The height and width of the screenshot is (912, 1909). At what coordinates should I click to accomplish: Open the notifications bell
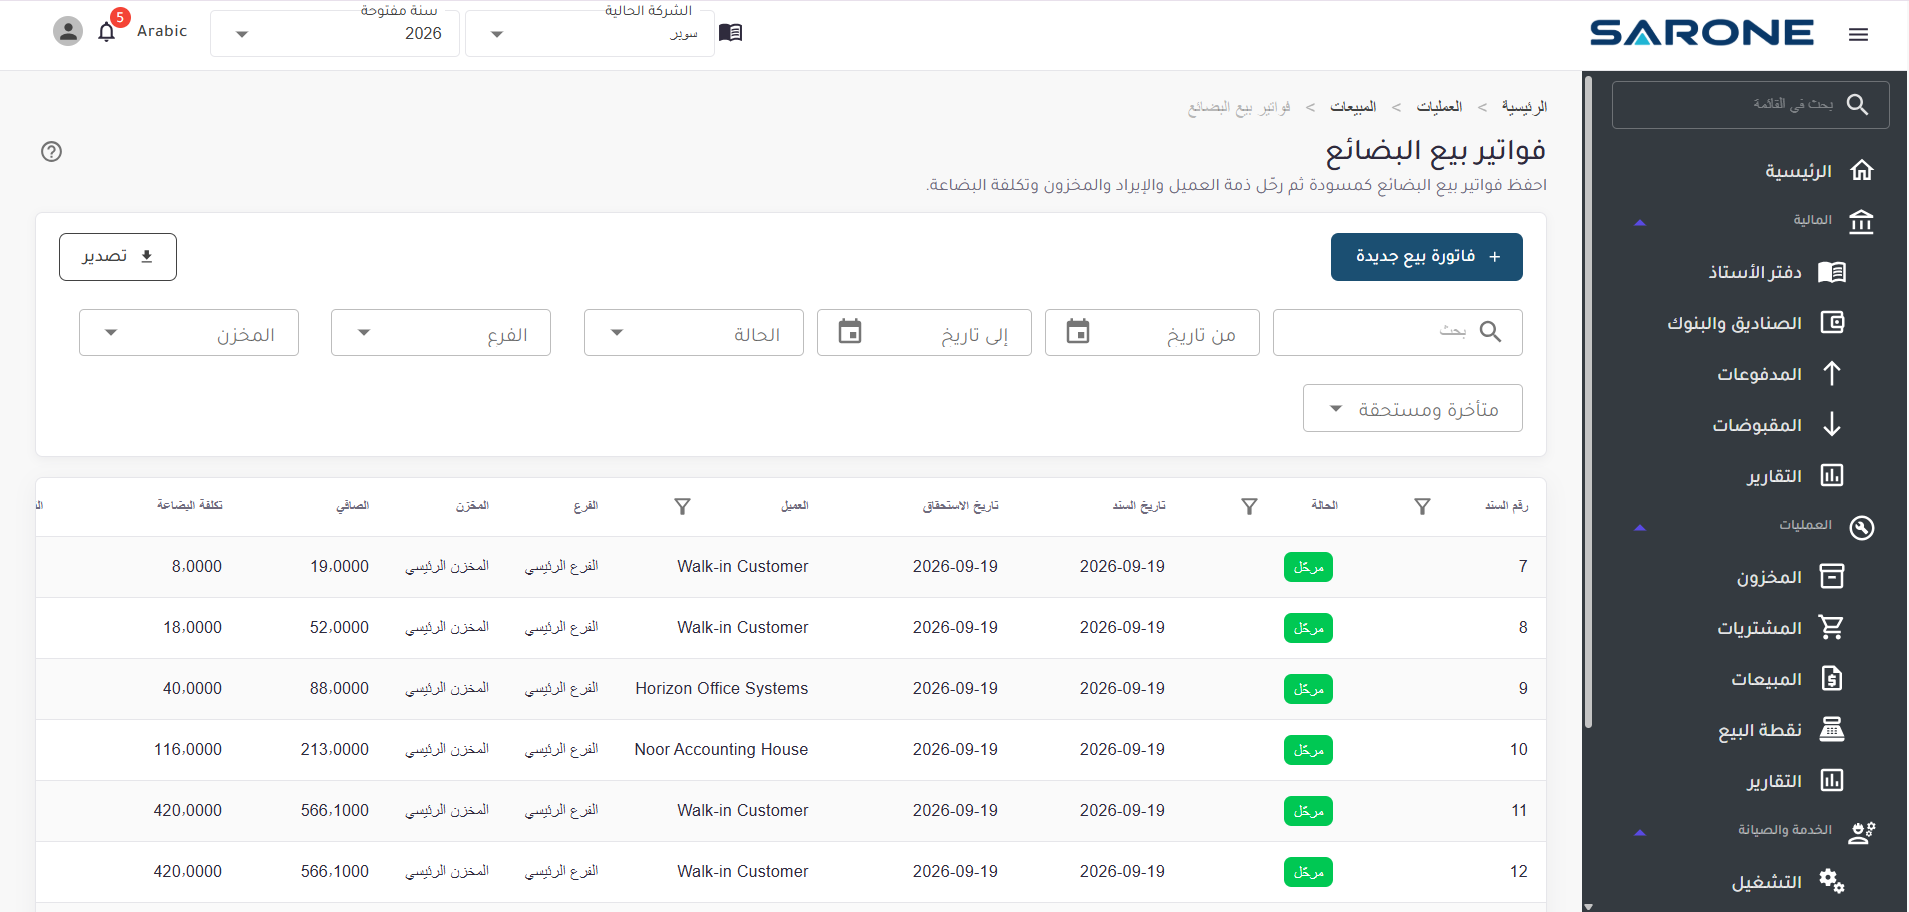tap(107, 32)
